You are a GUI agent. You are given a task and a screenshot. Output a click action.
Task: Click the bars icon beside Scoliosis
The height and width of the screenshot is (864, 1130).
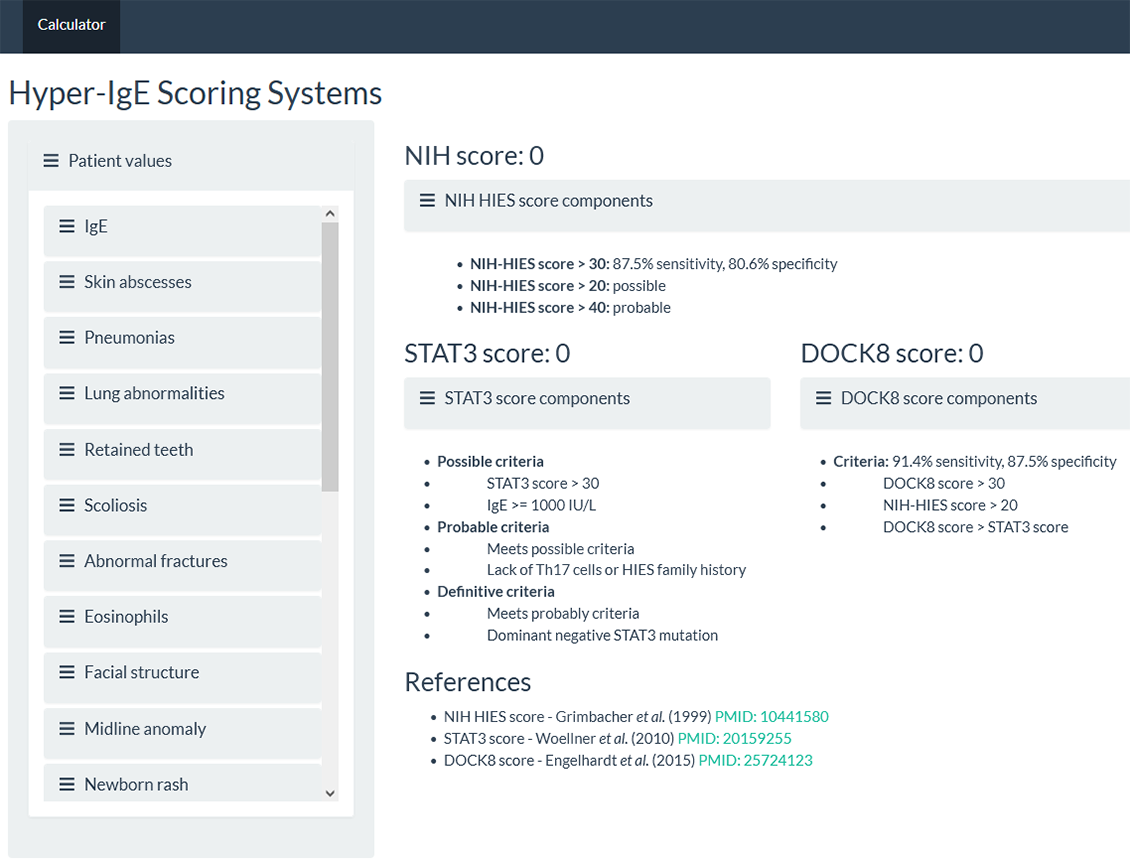pyautogui.click(x=67, y=506)
